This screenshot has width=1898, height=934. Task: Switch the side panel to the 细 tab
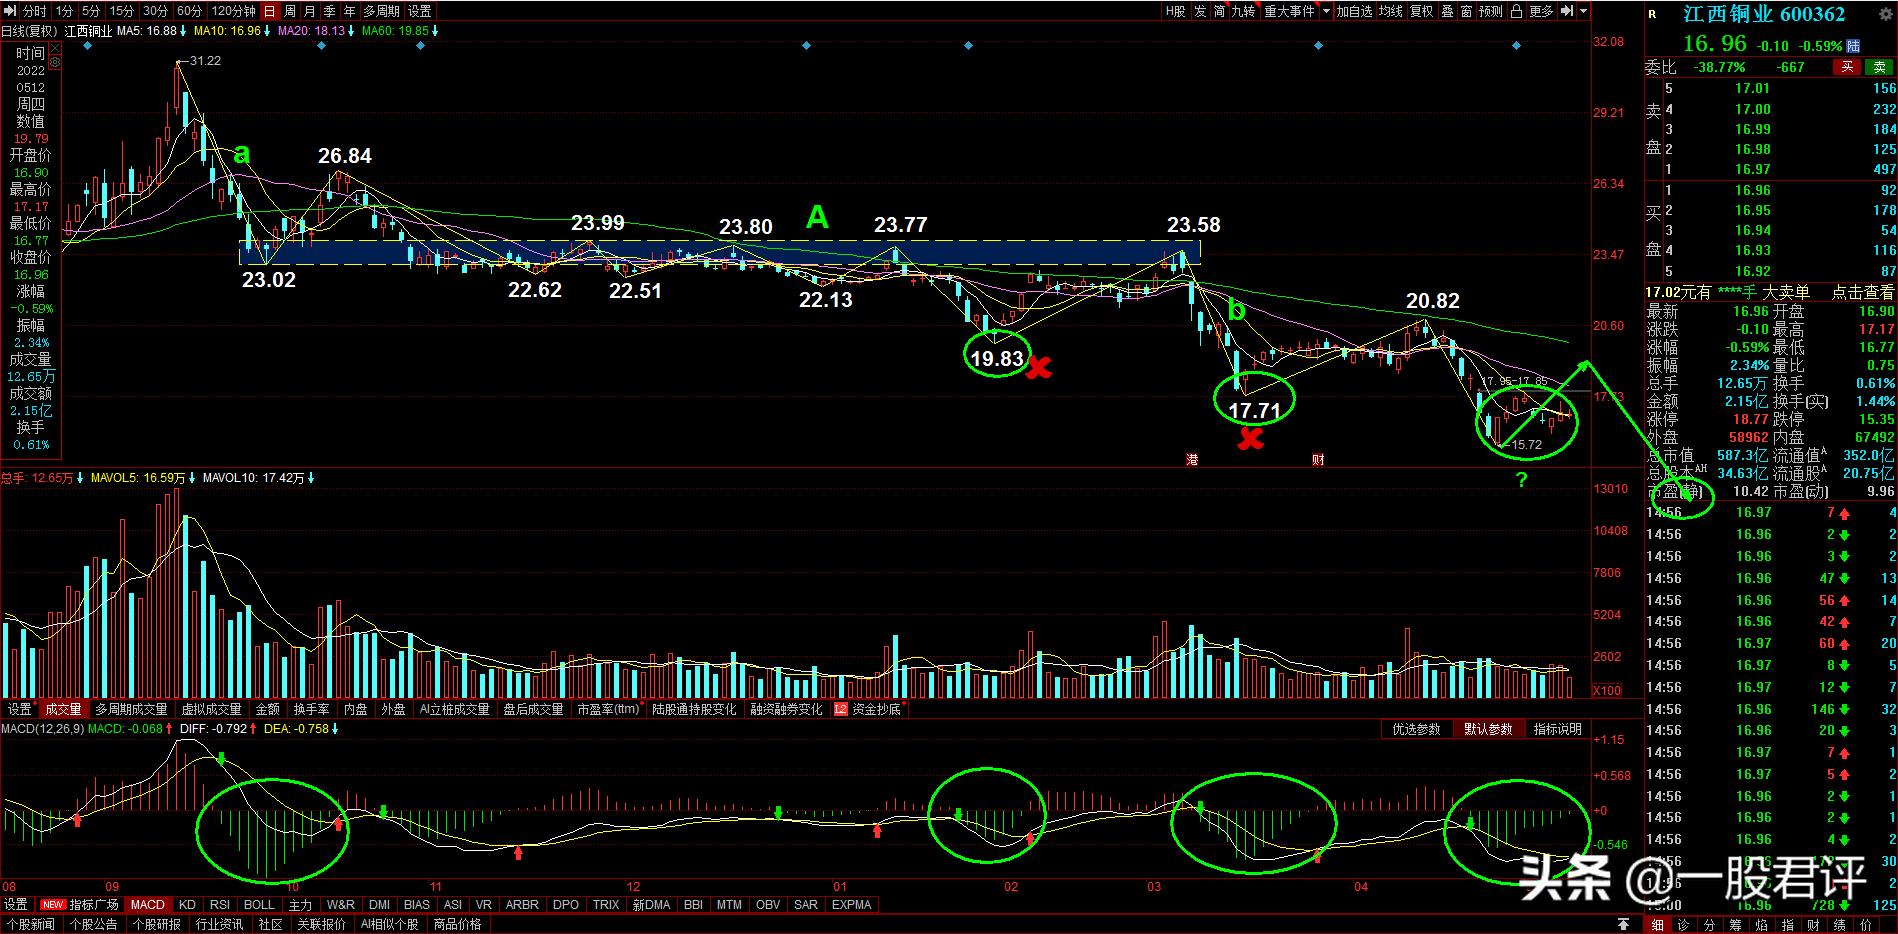pyautogui.click(x=1657, y=924)
